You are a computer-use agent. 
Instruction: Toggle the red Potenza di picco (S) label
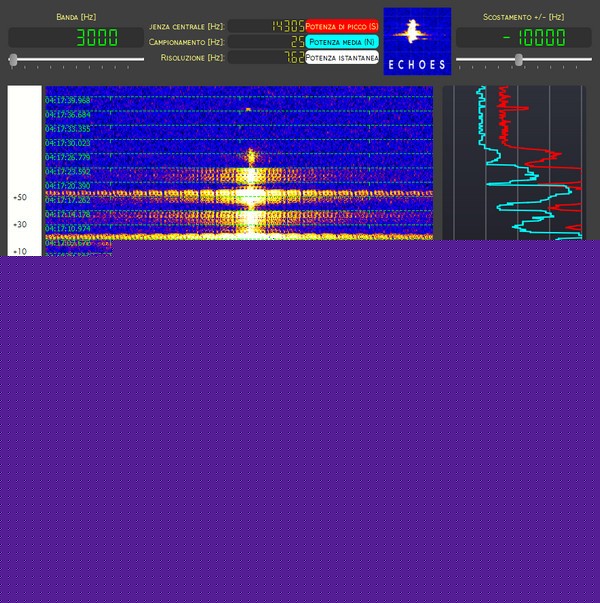(342, 26)
